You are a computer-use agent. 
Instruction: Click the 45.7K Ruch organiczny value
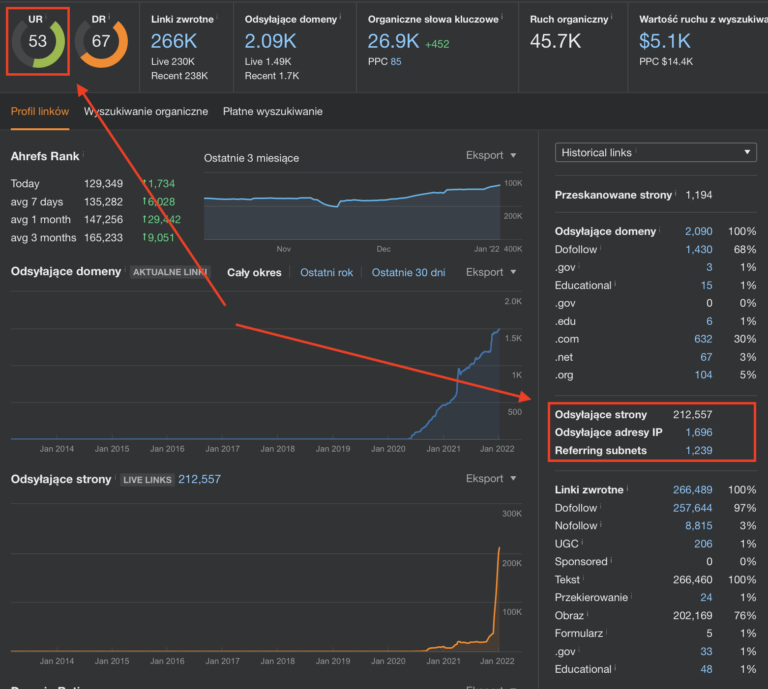pos(555,42)
